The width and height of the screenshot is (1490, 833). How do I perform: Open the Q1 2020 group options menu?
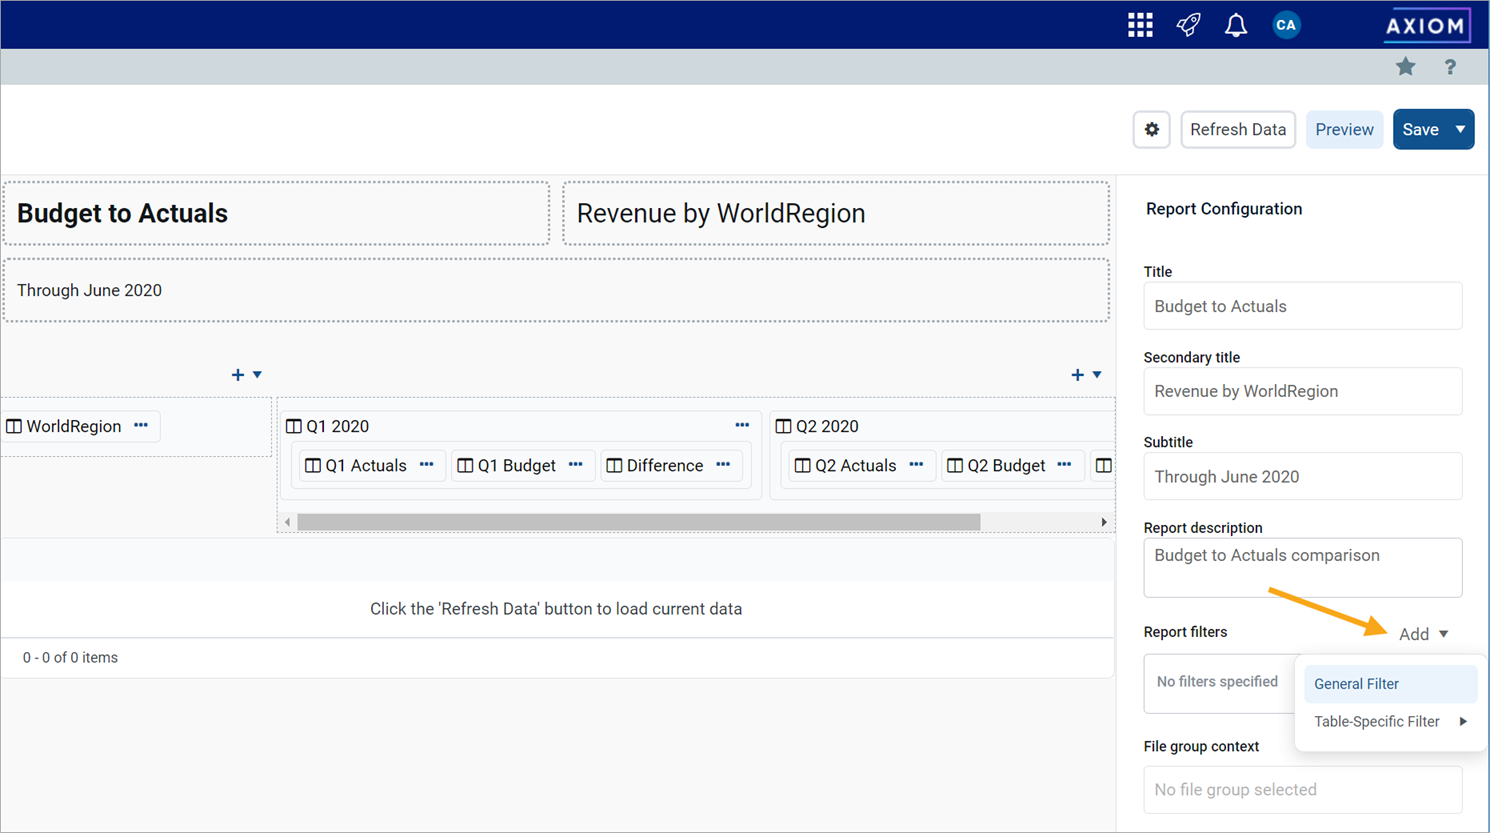(x=742, y=425)
